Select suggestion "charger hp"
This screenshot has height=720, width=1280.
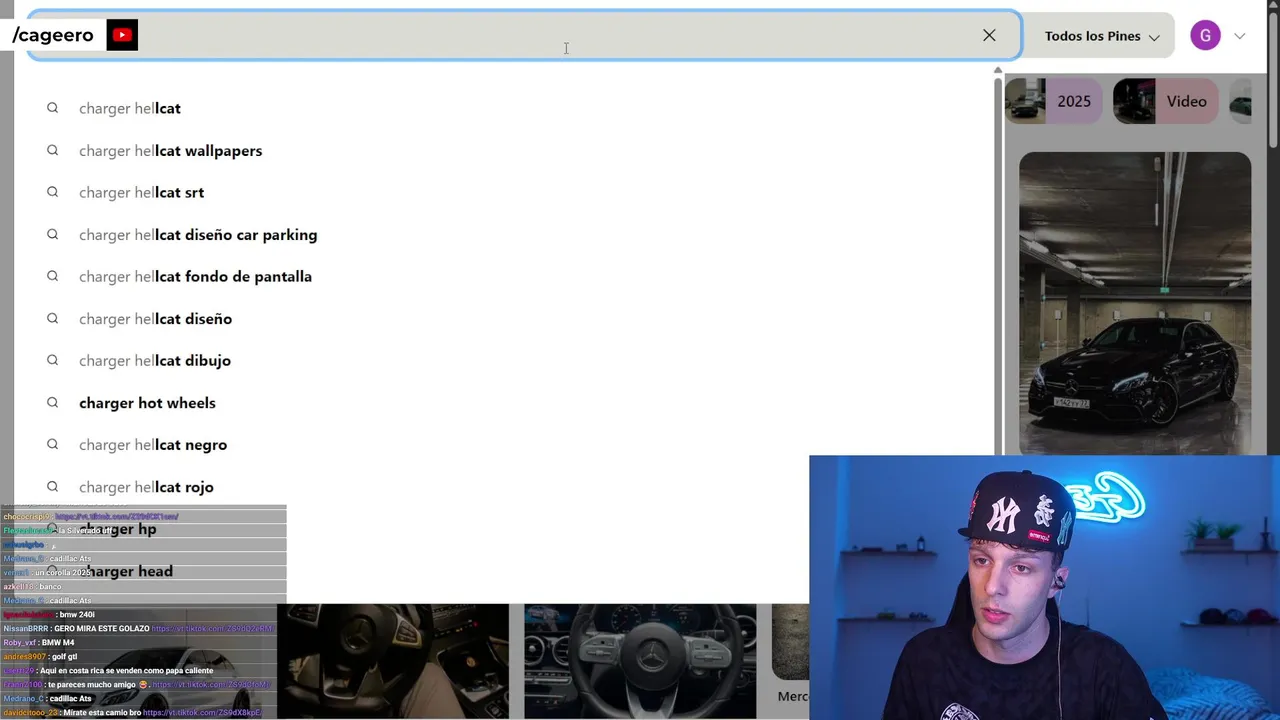118,528
